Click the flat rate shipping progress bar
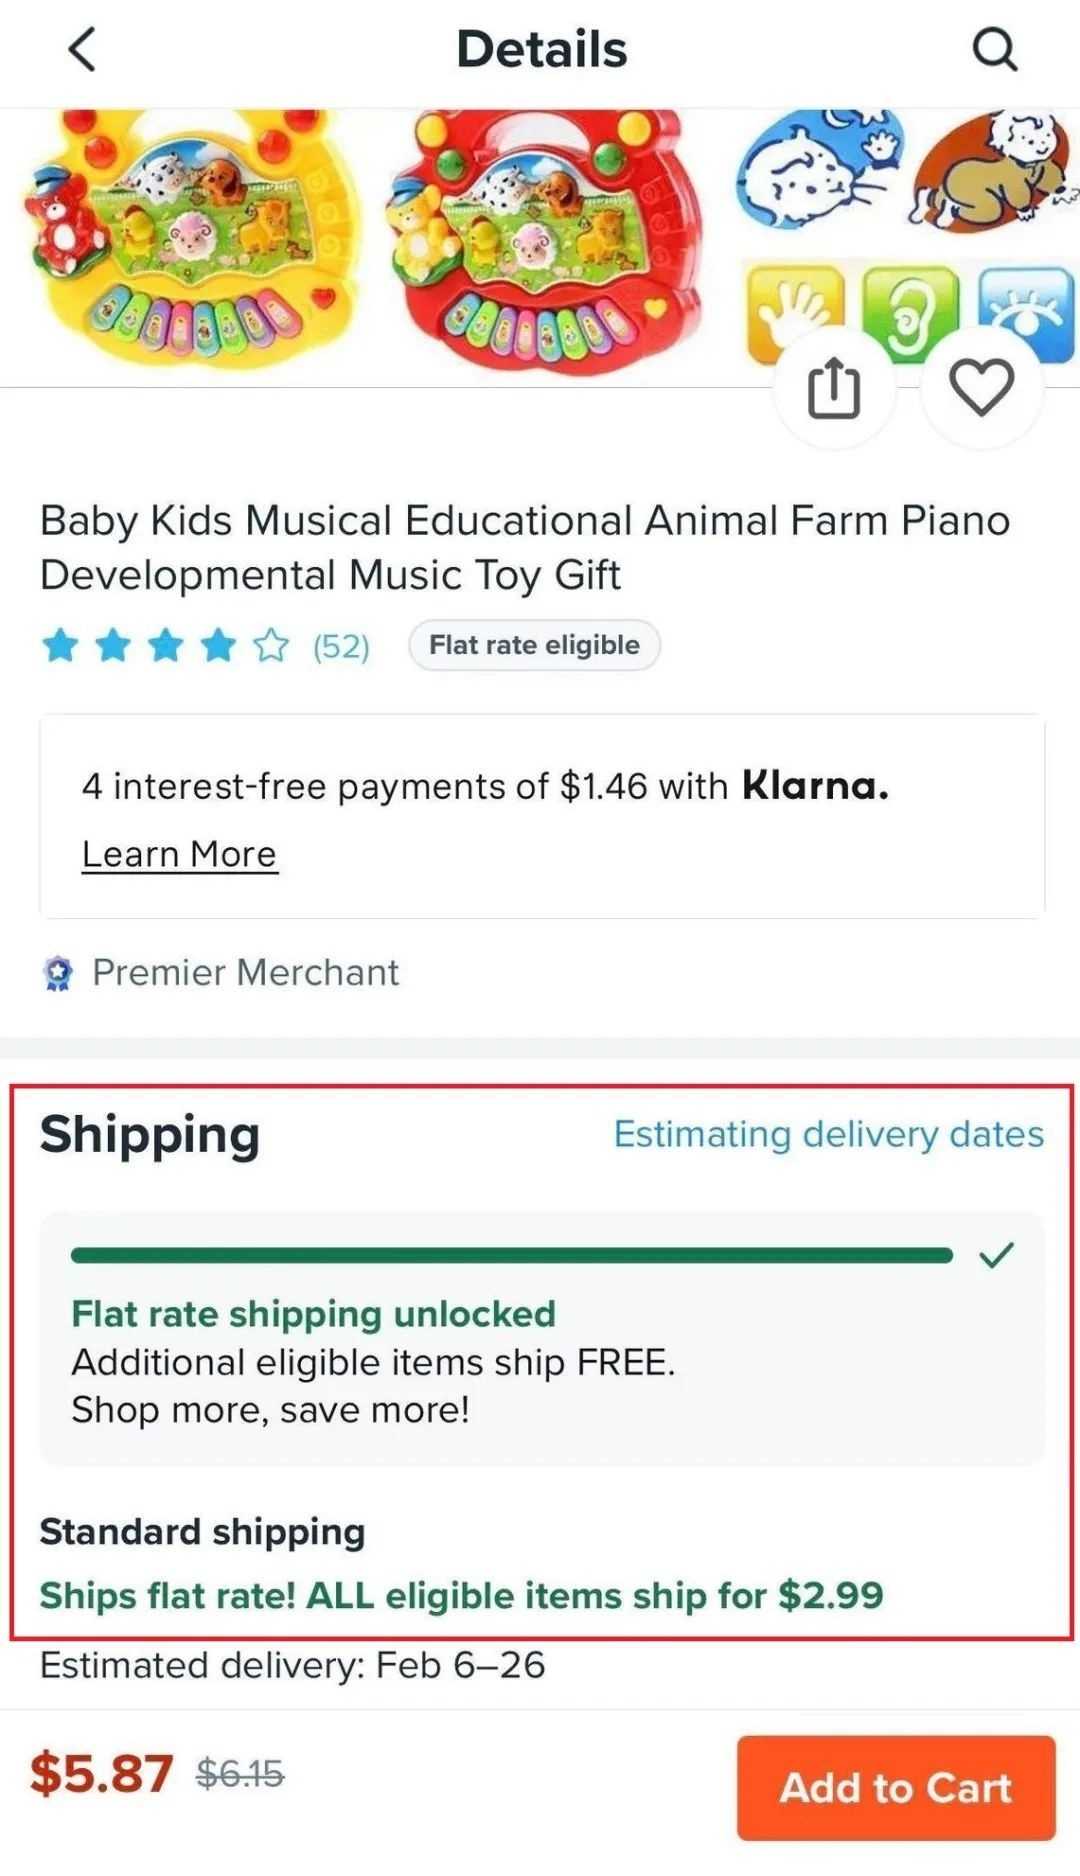 coord(510,1256)
